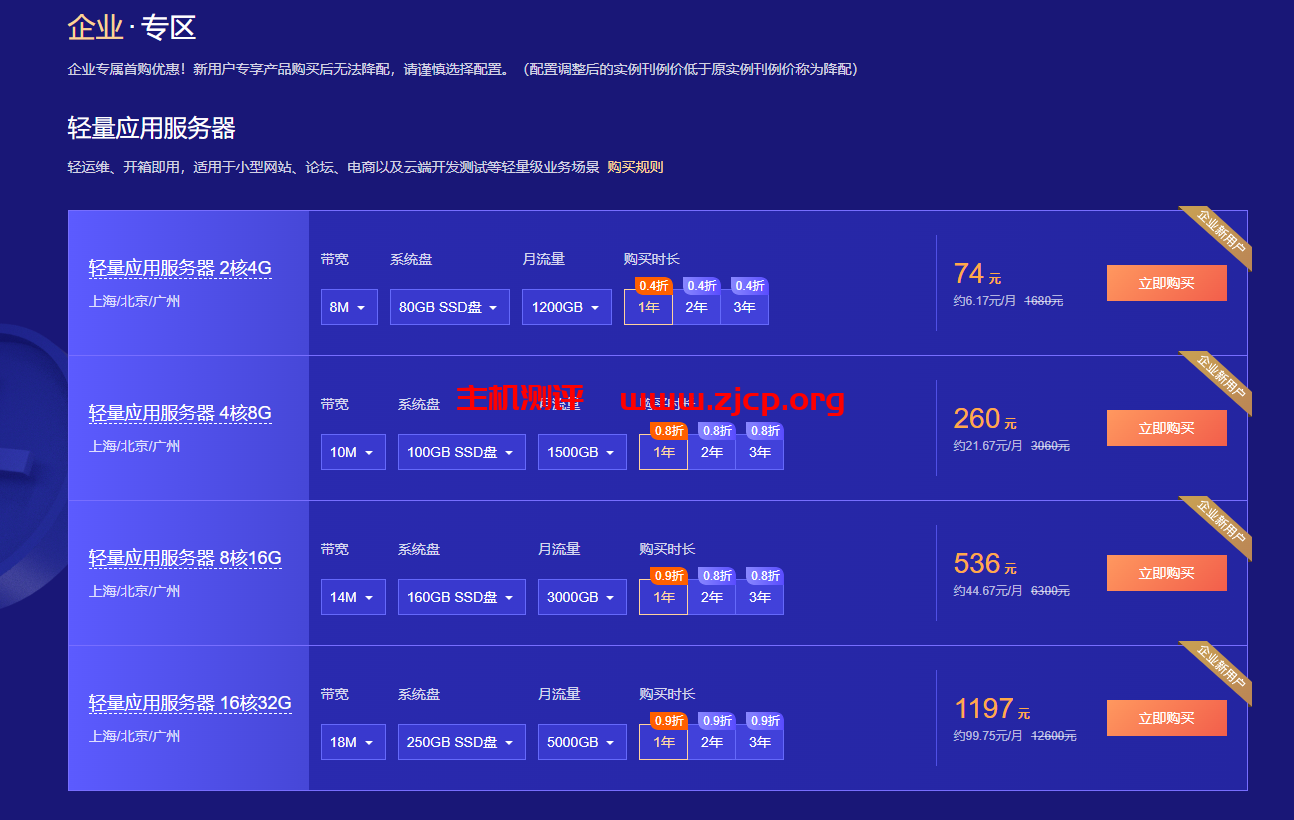Screen dimensions: 1294x820
Task: Open the 160GB SSD盘 system disk dropdown
Action: tap(462, 597)
